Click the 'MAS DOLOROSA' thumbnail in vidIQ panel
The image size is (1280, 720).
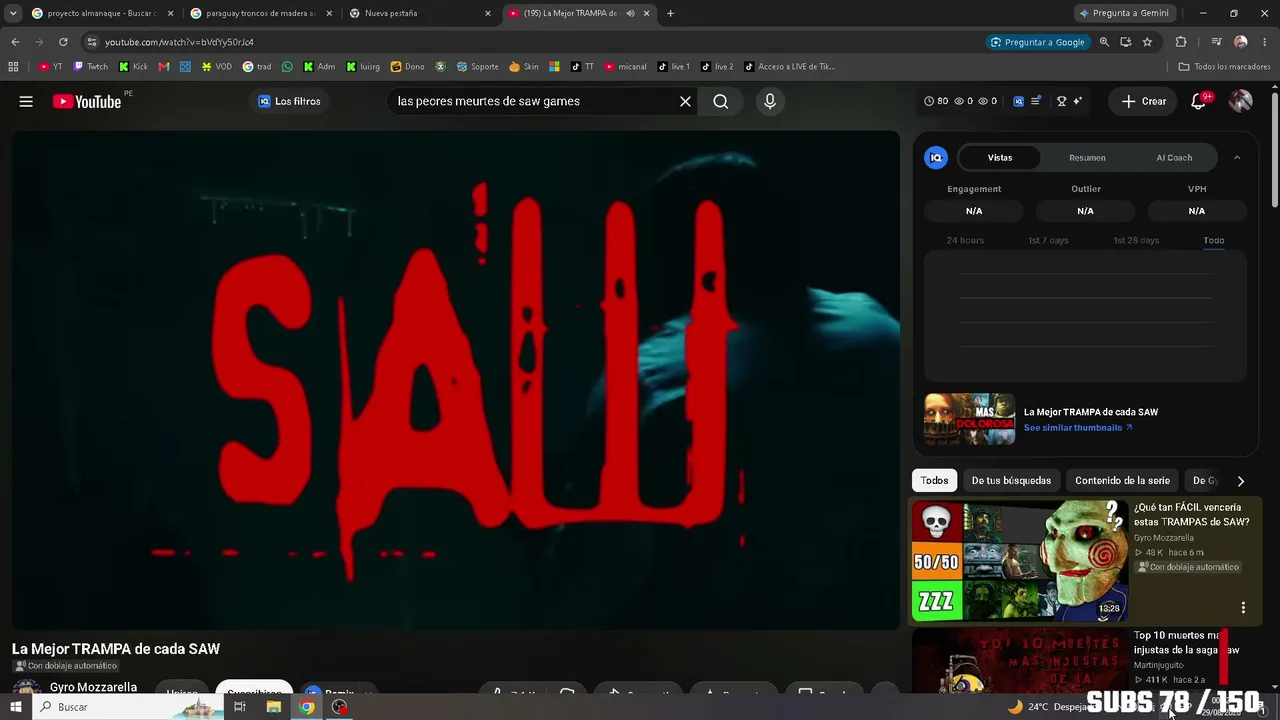coord(969,419)
